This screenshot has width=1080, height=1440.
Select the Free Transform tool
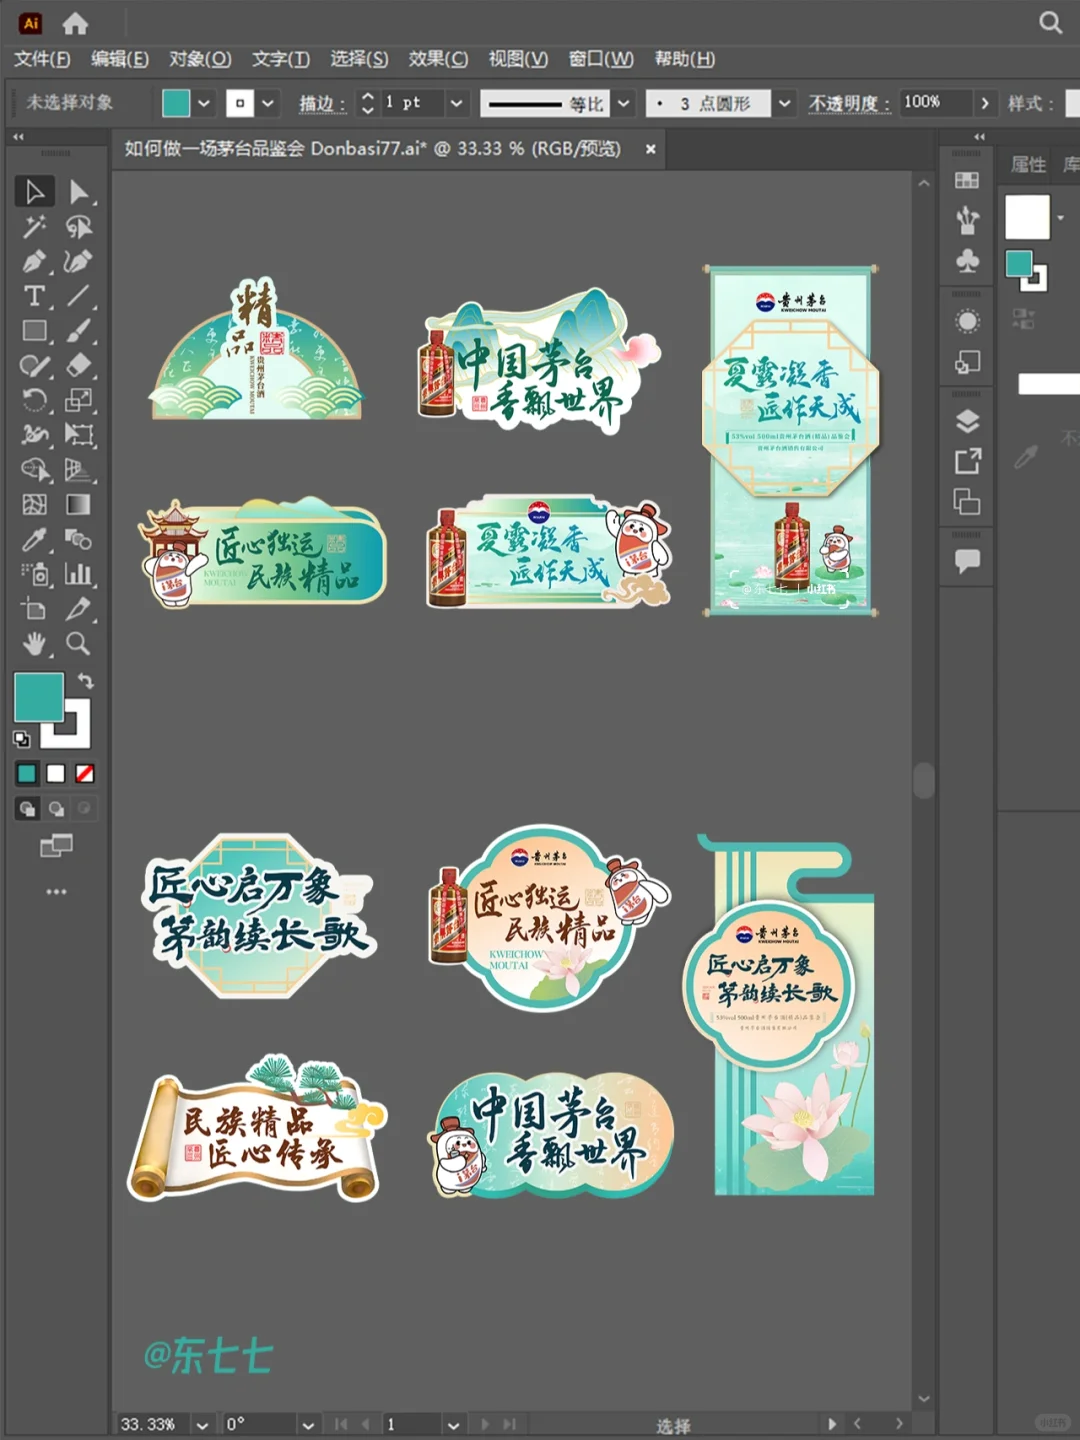pos(78,435)
